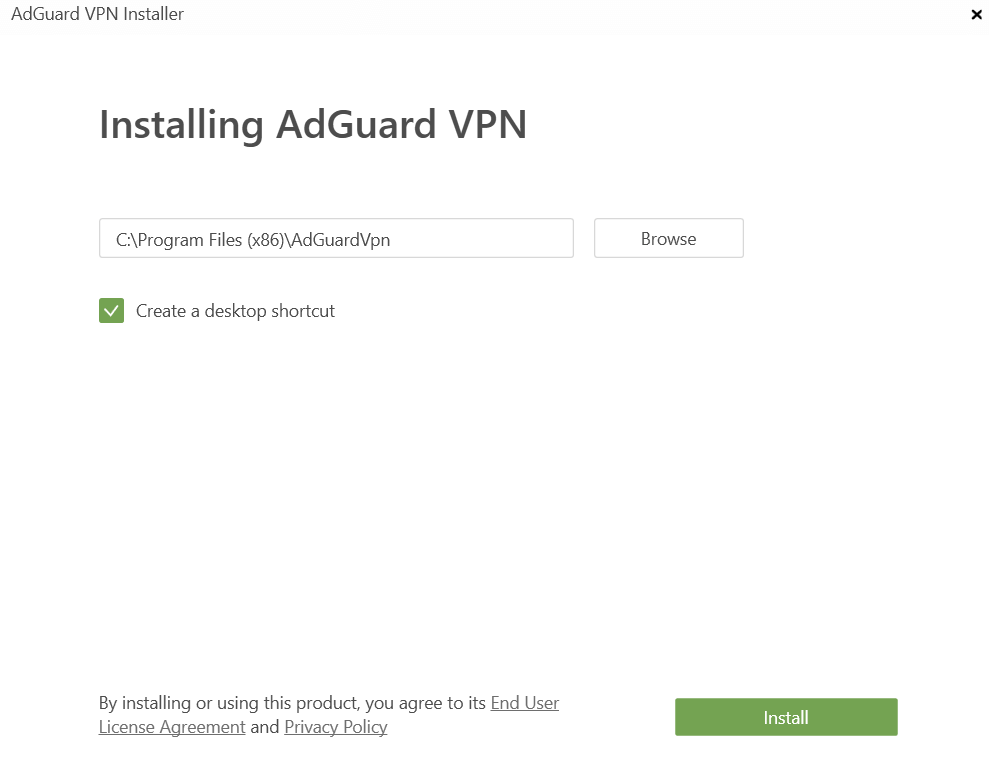Click the word "VPN" in the large heading

point(487,125)
